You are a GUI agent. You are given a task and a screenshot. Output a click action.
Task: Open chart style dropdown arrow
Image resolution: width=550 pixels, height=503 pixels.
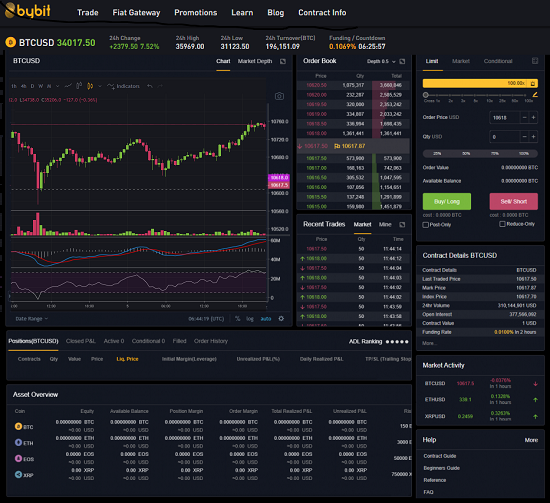tap(100, 86)
